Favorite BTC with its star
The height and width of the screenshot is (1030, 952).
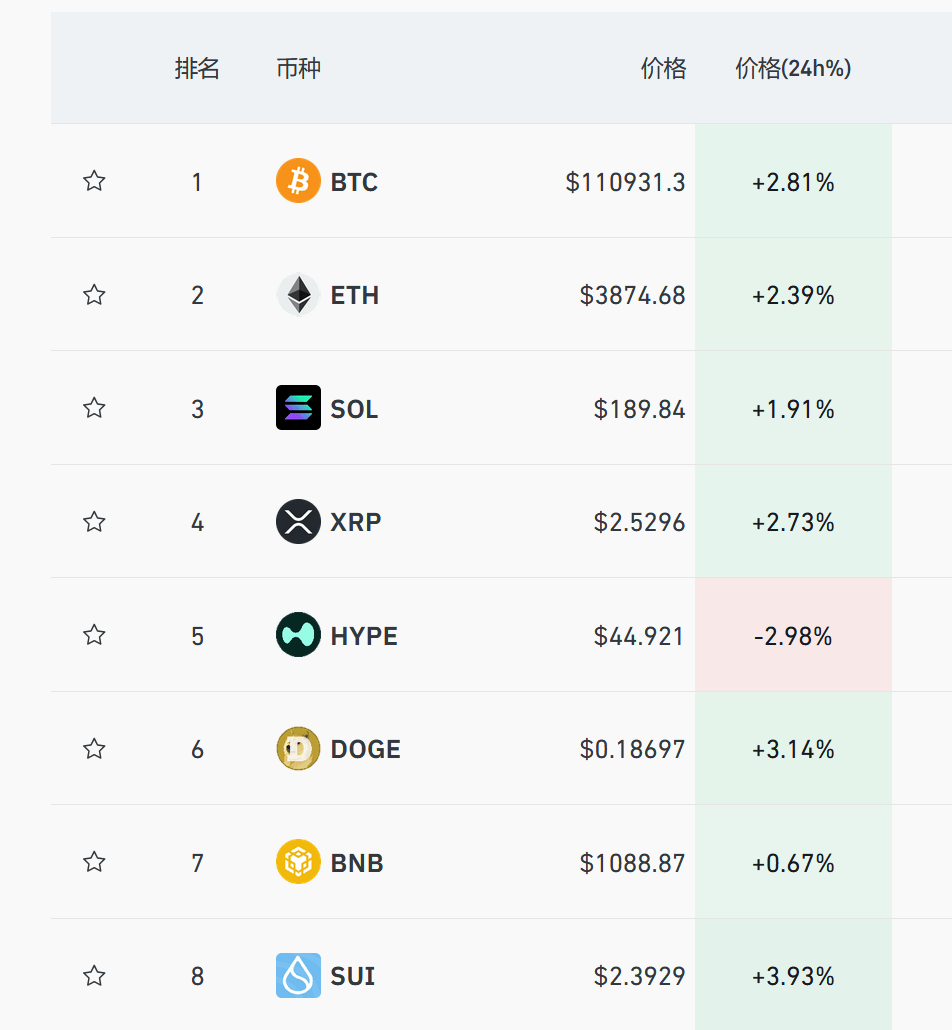click(94, 181)
